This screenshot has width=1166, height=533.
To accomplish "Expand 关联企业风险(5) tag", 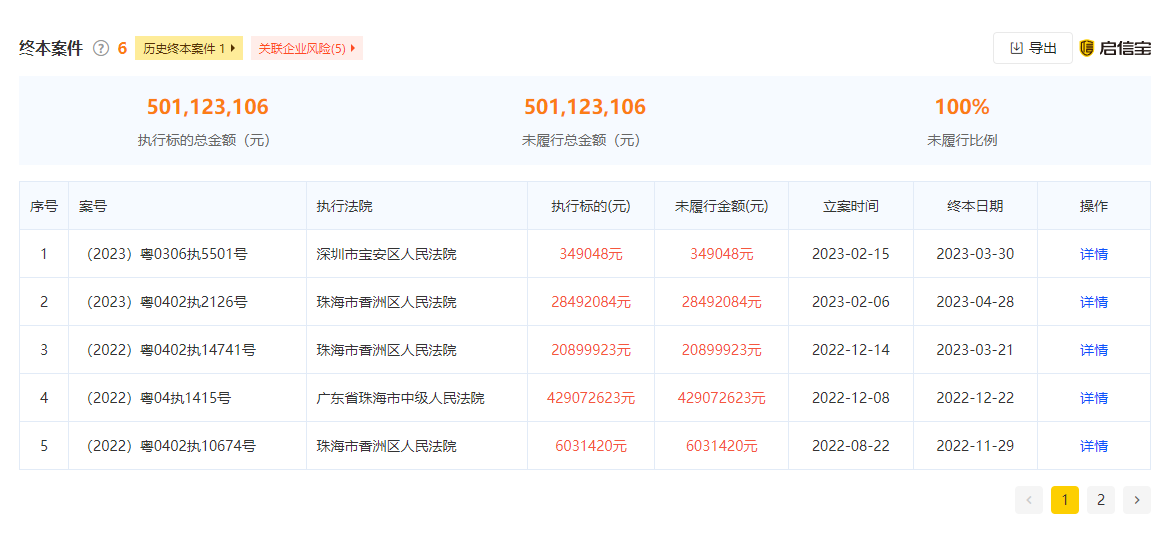I will point(306,48).
